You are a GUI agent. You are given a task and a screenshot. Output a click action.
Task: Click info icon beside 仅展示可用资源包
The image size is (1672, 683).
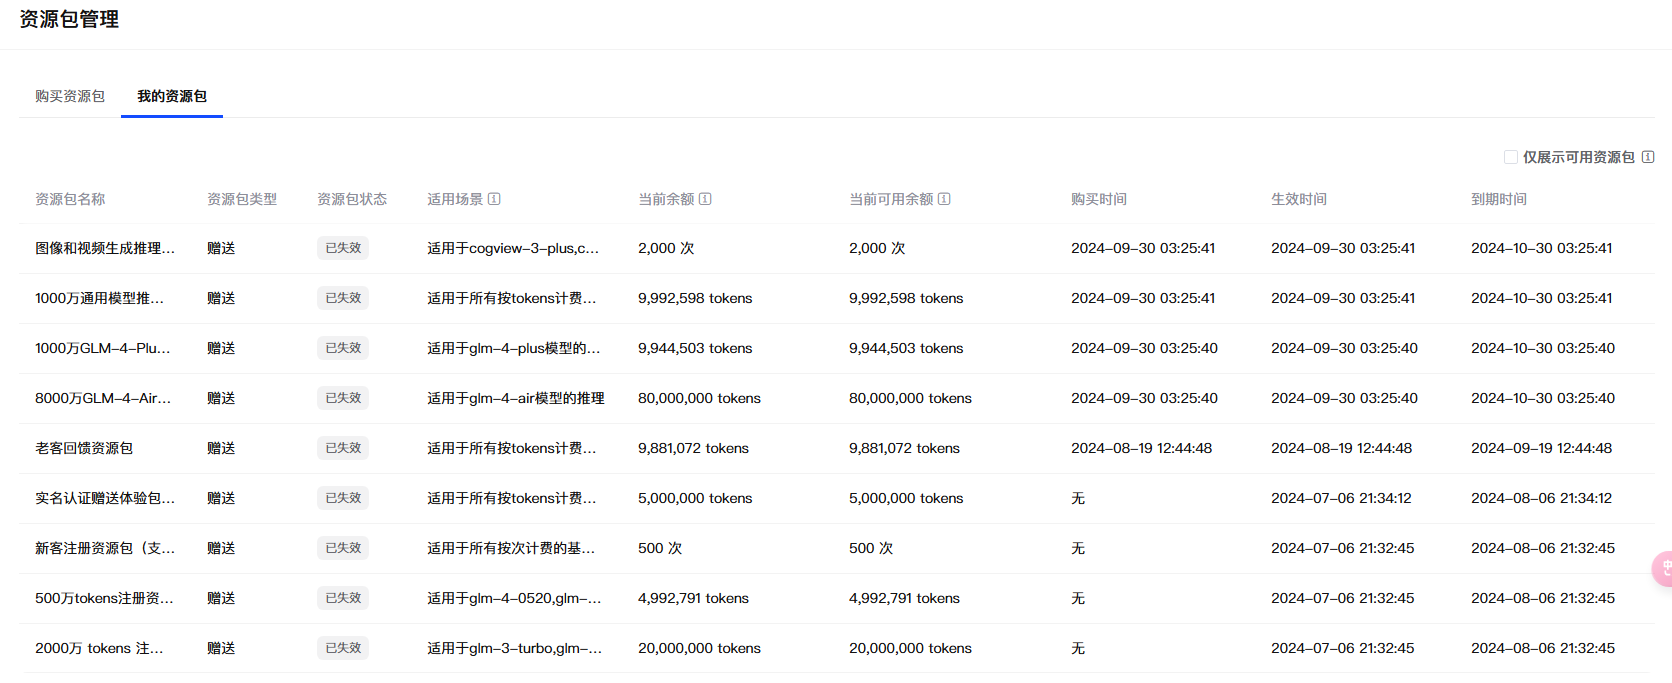[1648, 157]
